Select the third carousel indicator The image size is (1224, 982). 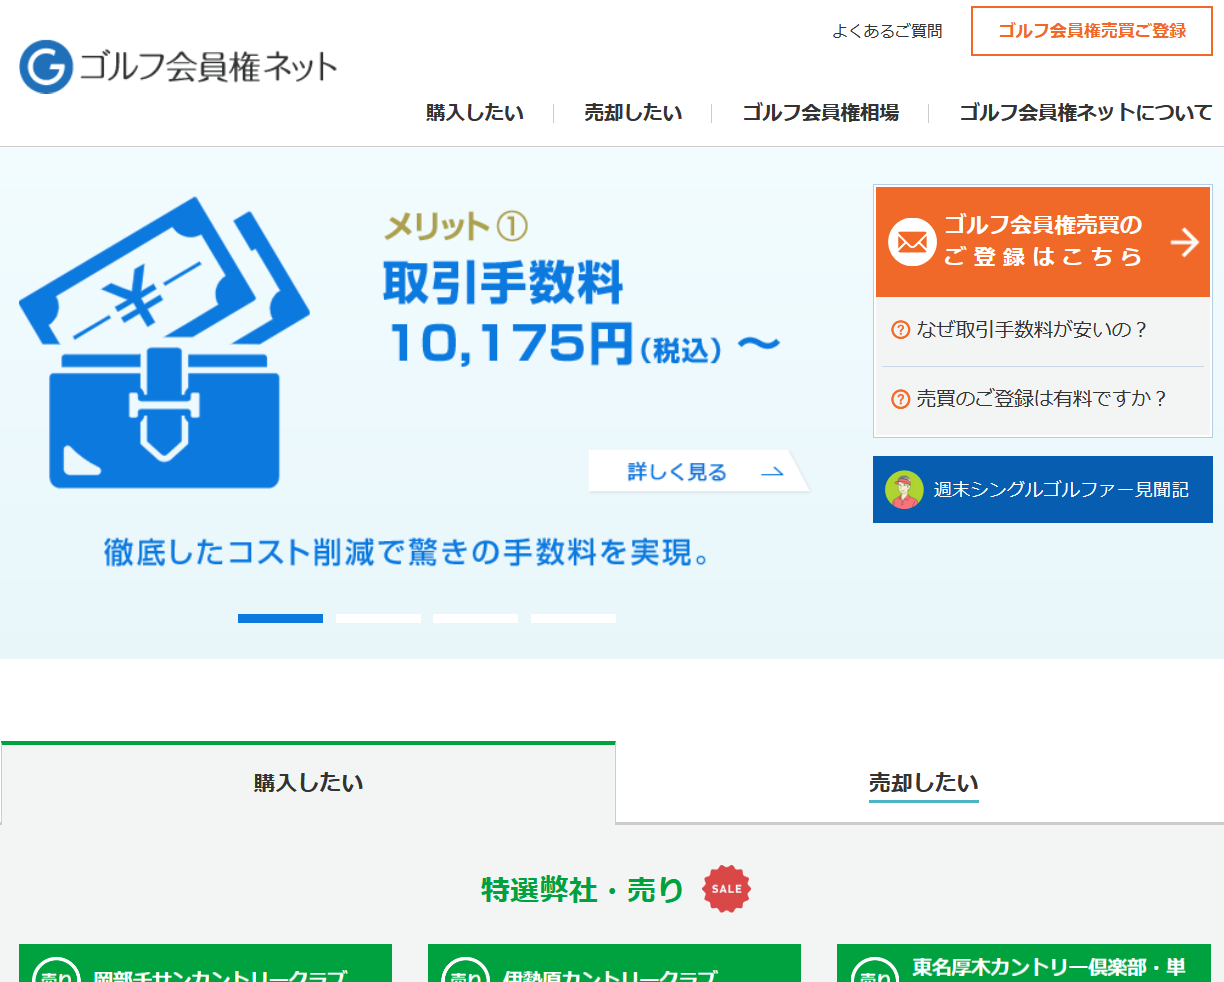click(475, 618)
